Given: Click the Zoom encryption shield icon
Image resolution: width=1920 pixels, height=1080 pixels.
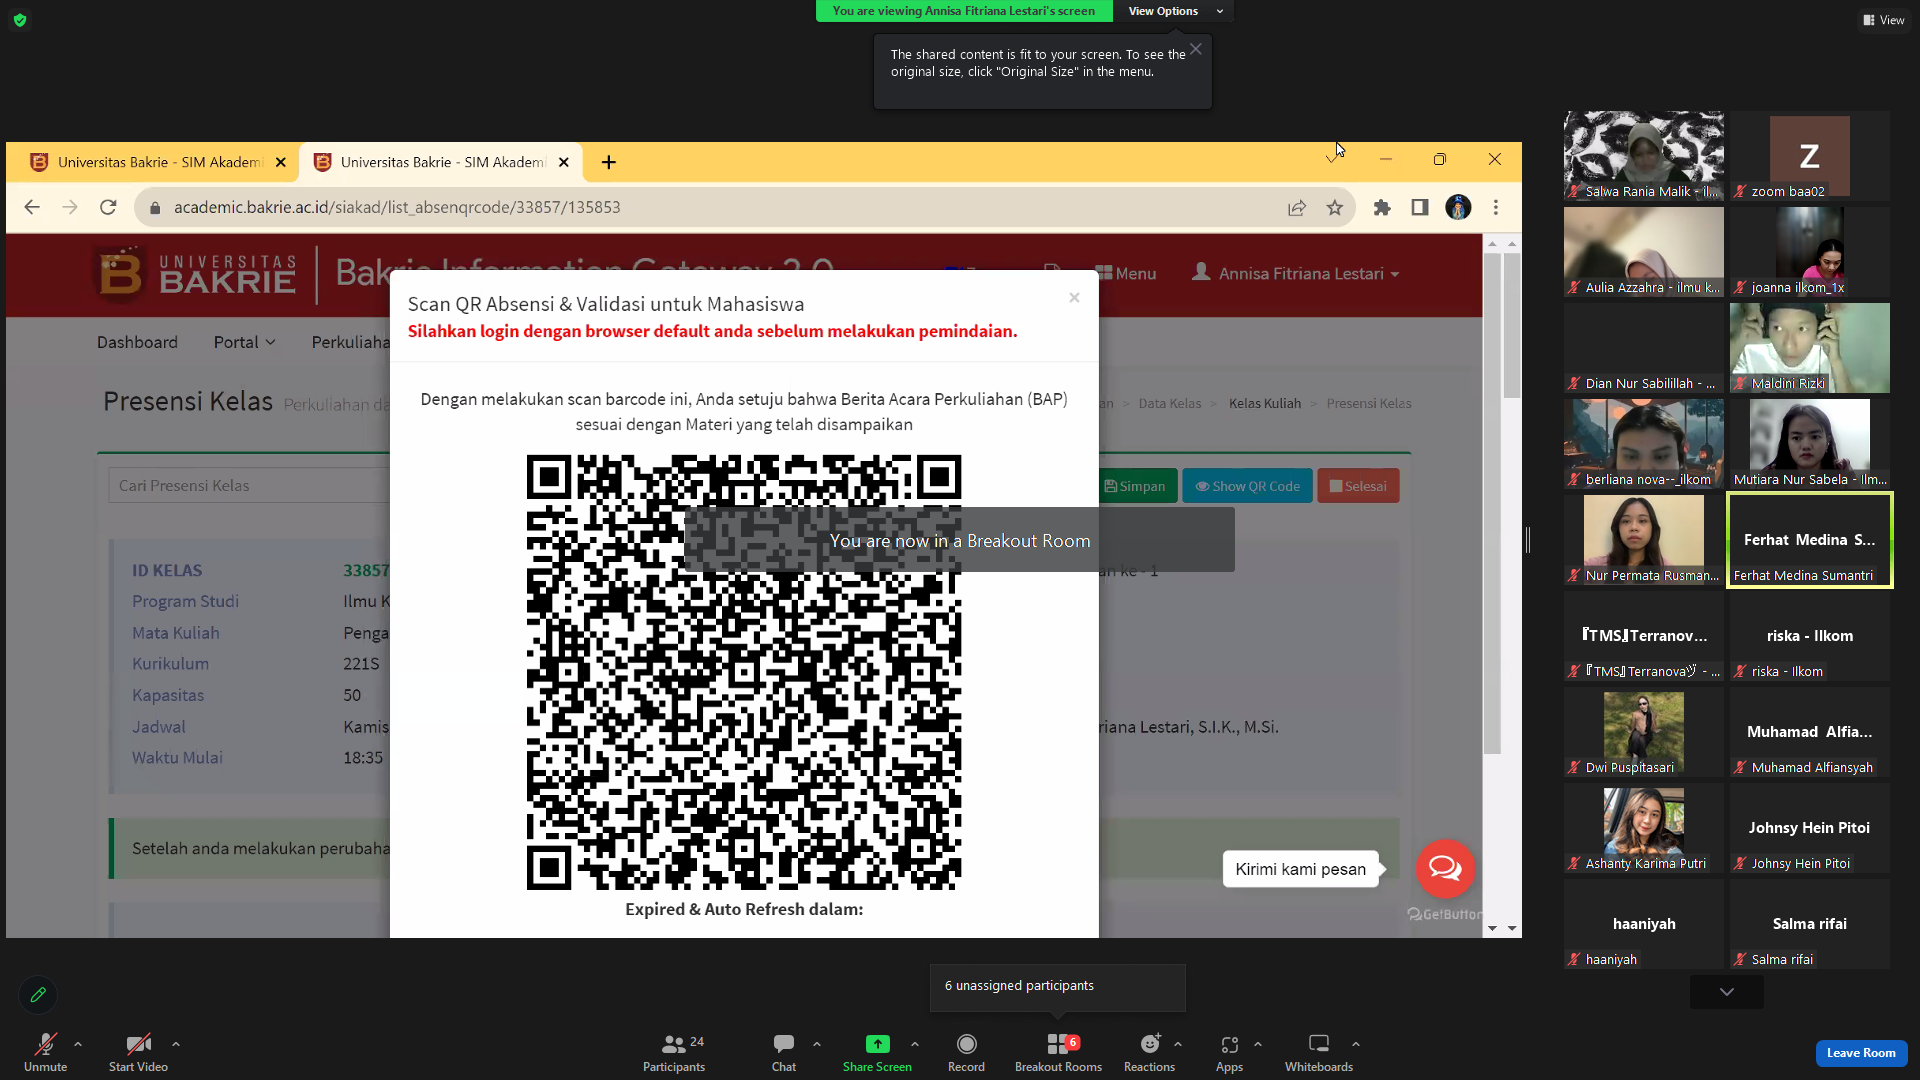Looking at the screenshot, I should pos(20,20).
